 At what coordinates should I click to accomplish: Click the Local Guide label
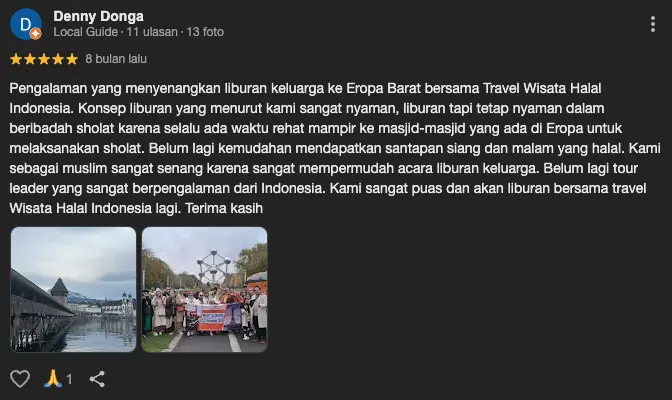(85, 32)
